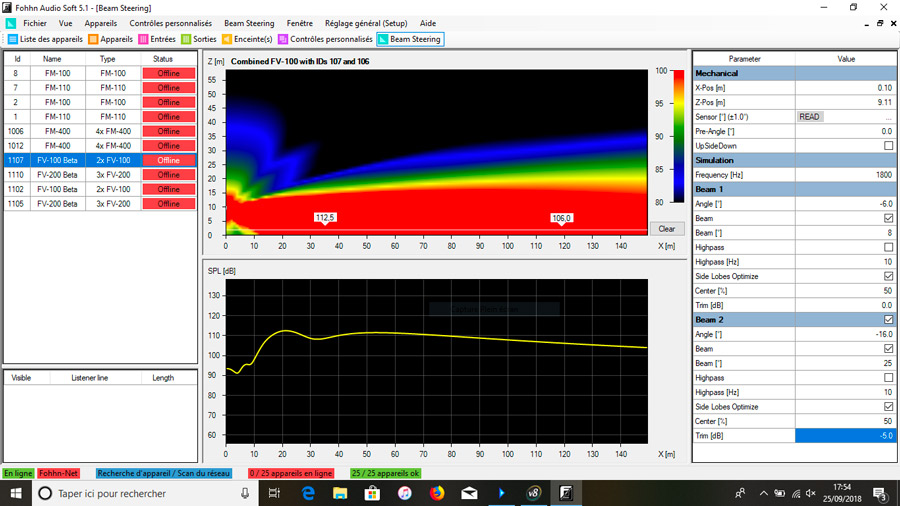The width and height of the screenshot is (900, 506).
Task: Click the 112,5 marker on beam plot
Action: coord(325,217)
